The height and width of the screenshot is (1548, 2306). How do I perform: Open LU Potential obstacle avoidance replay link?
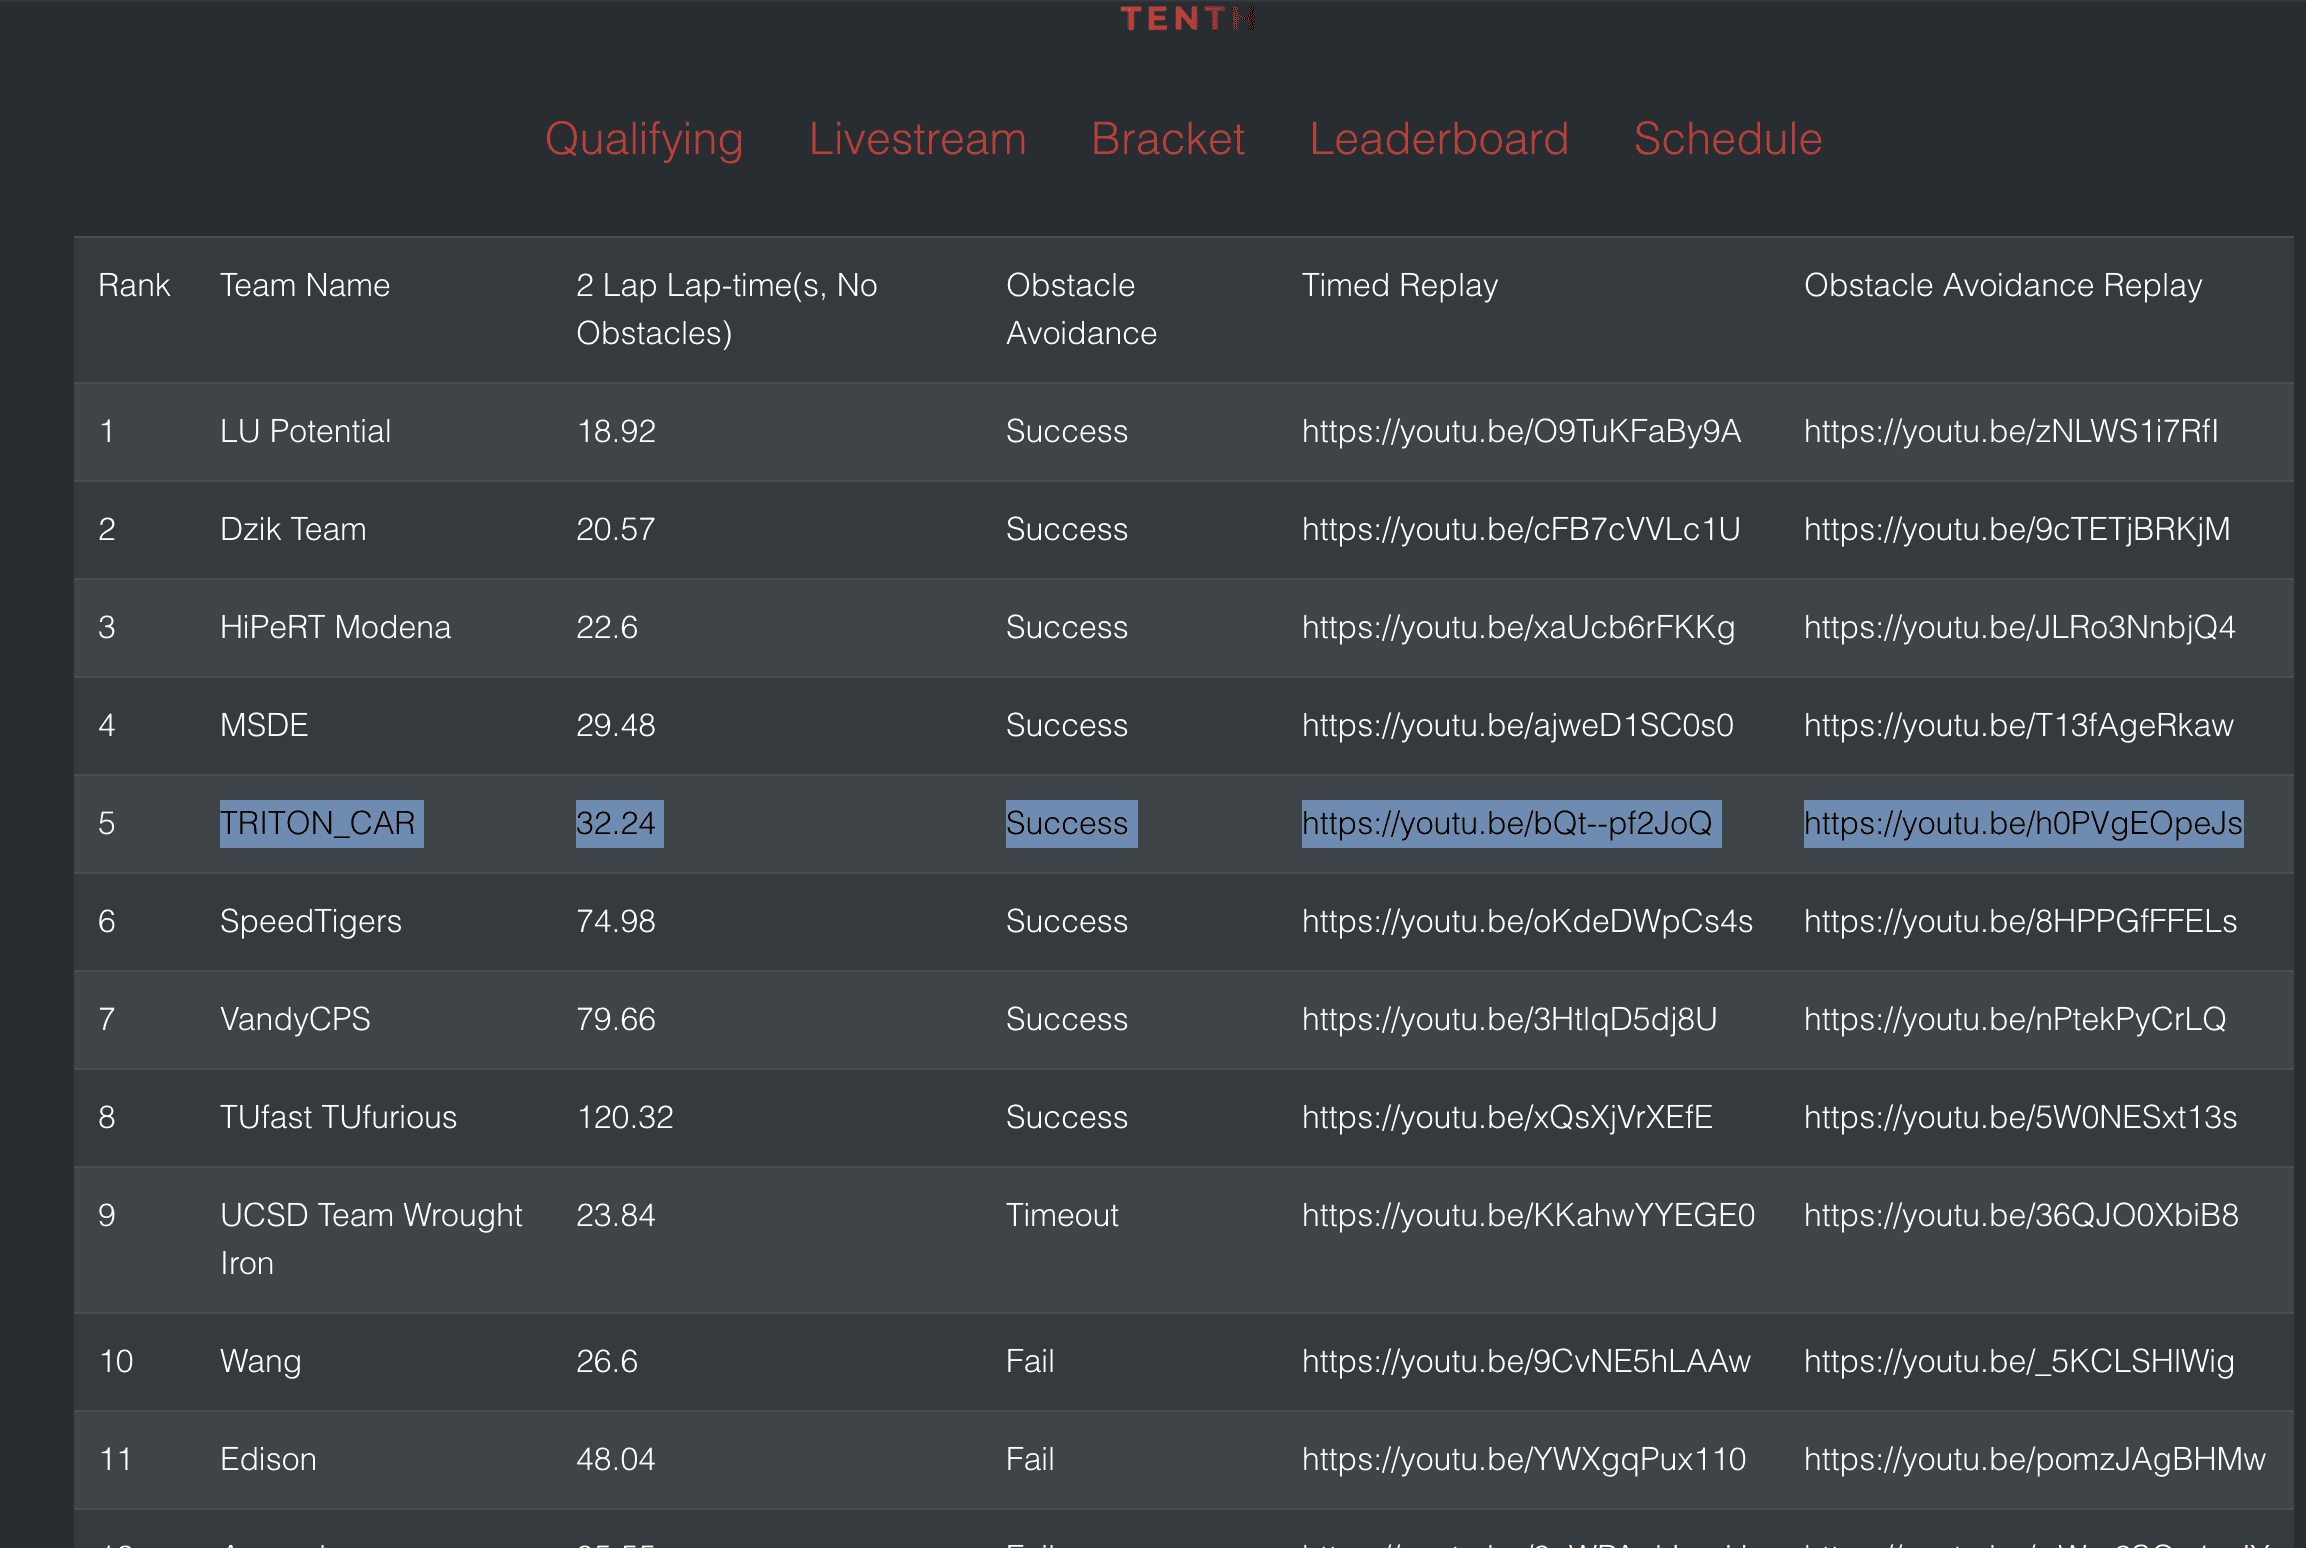pyautogui.click(x=2010, y=431)
